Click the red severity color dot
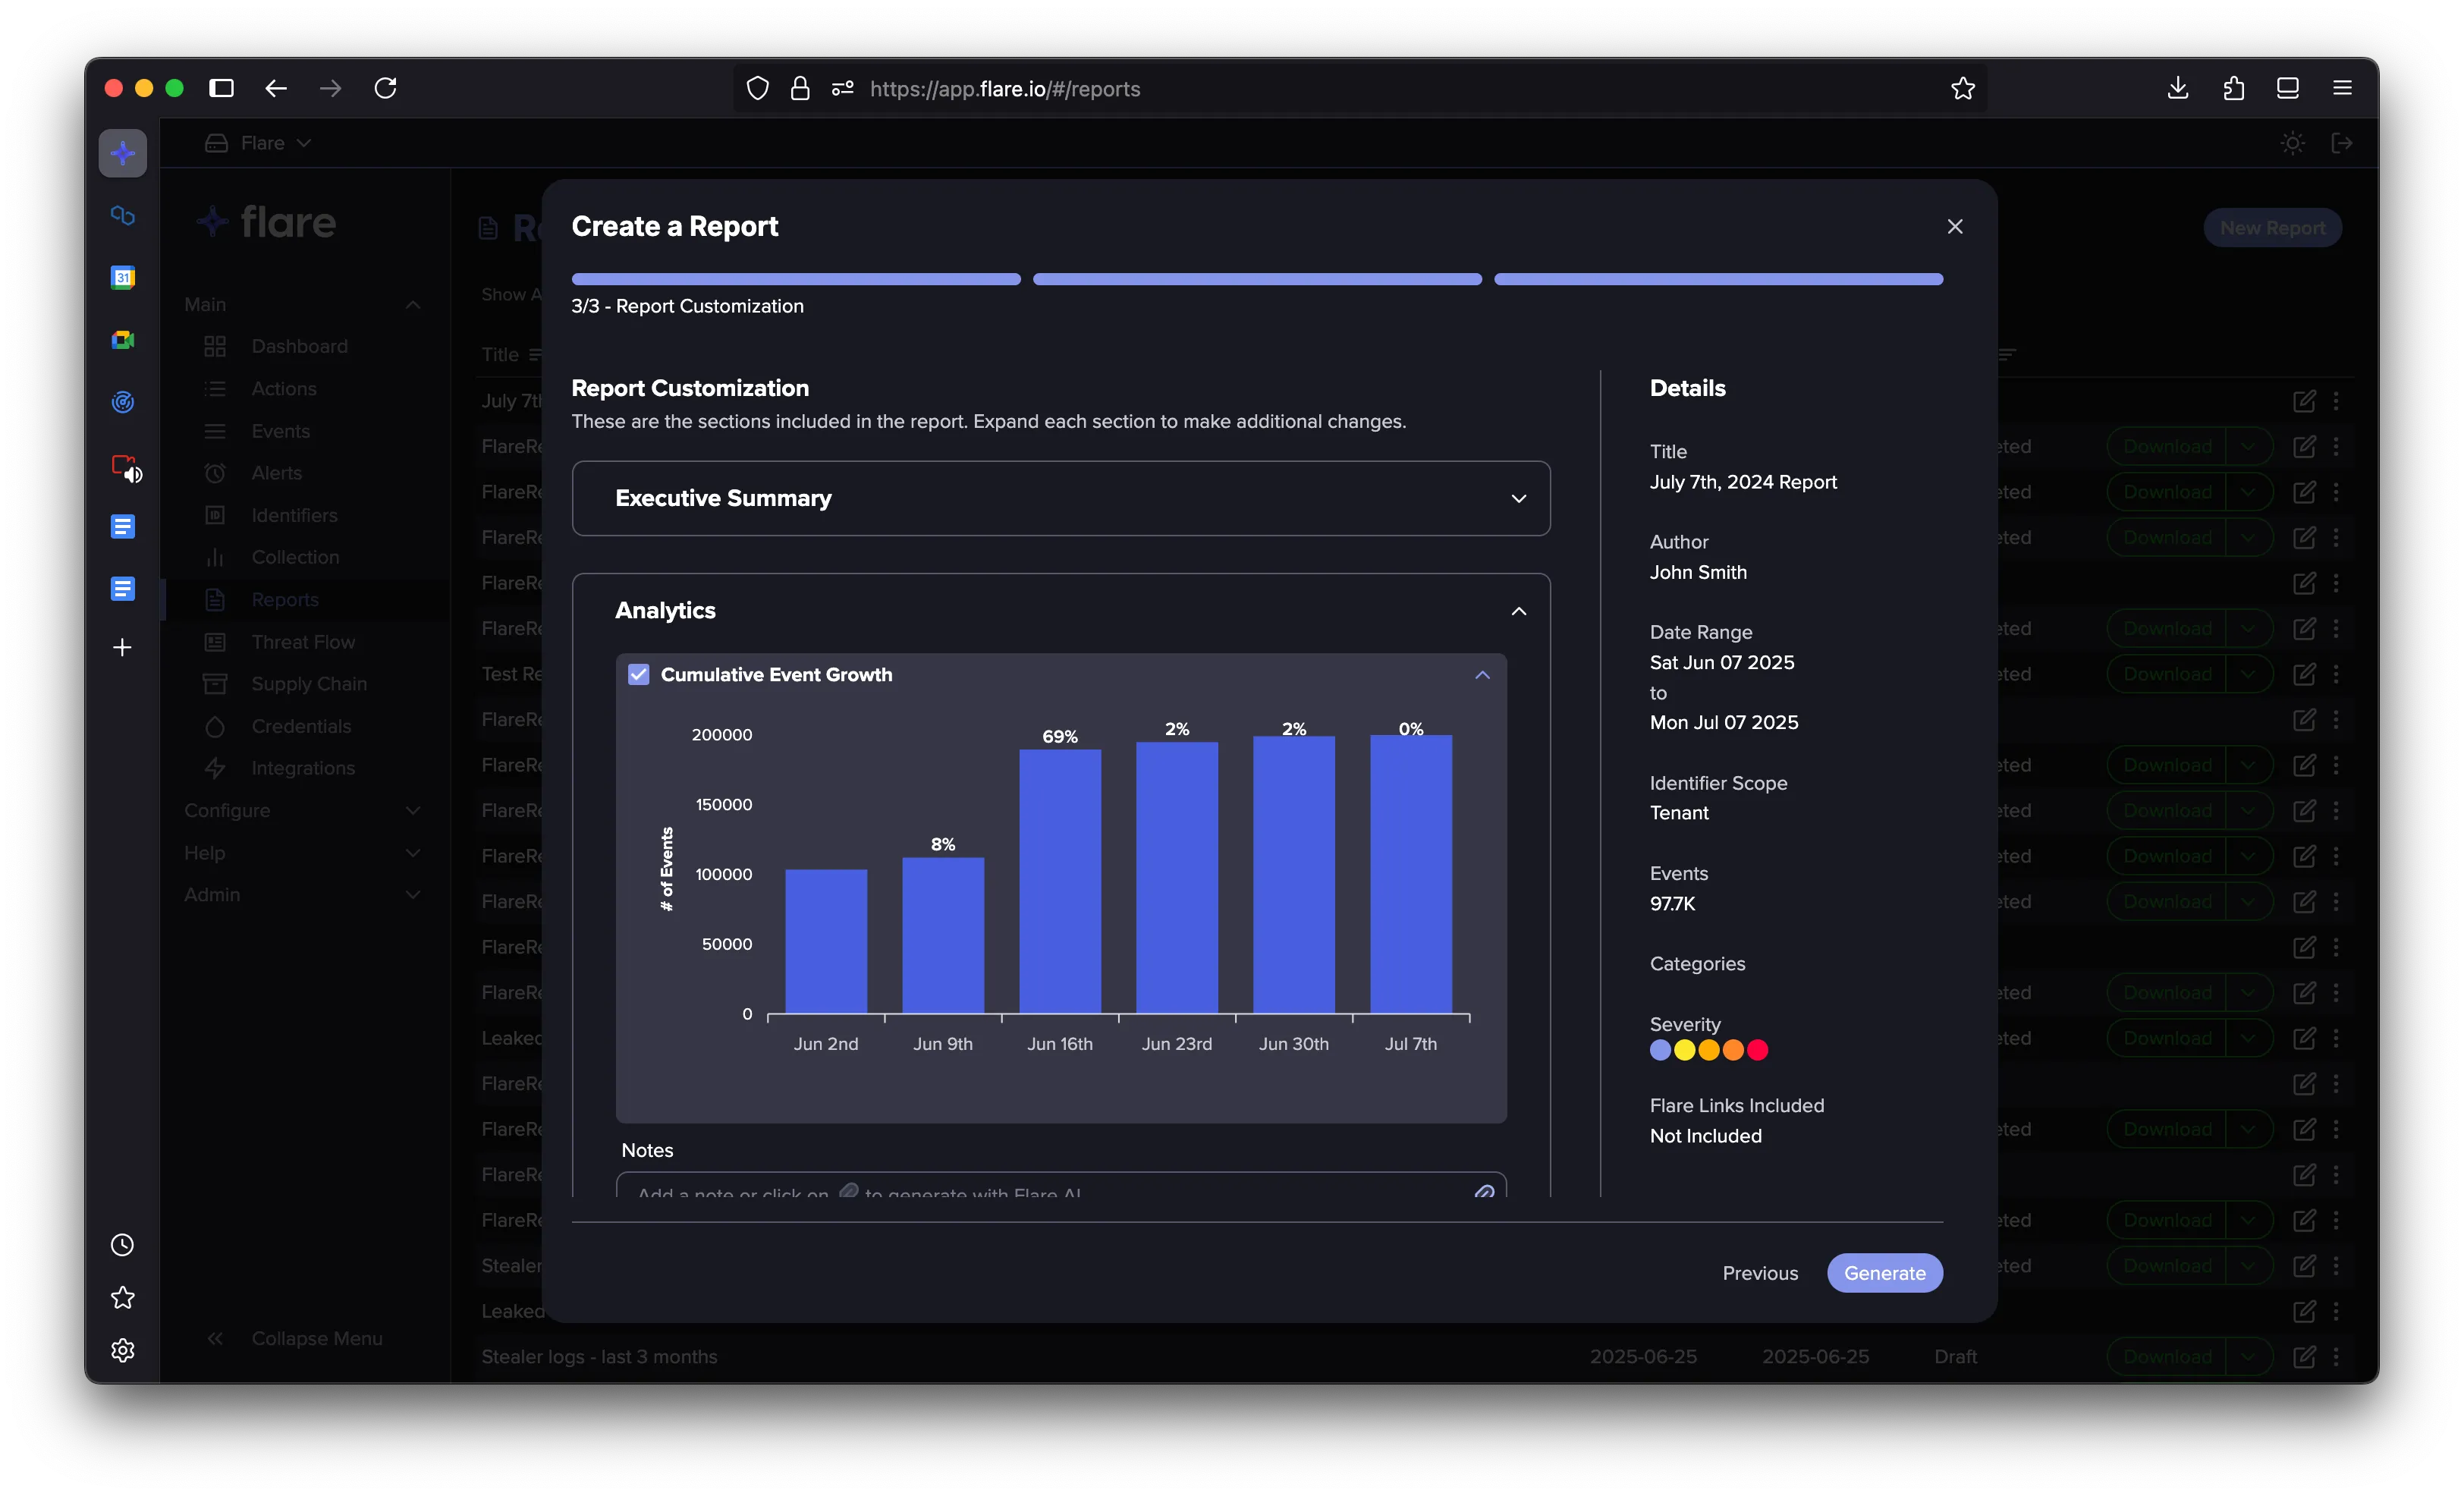The height and width of the screenshot is (1496, 2464). point(1757,1050)
